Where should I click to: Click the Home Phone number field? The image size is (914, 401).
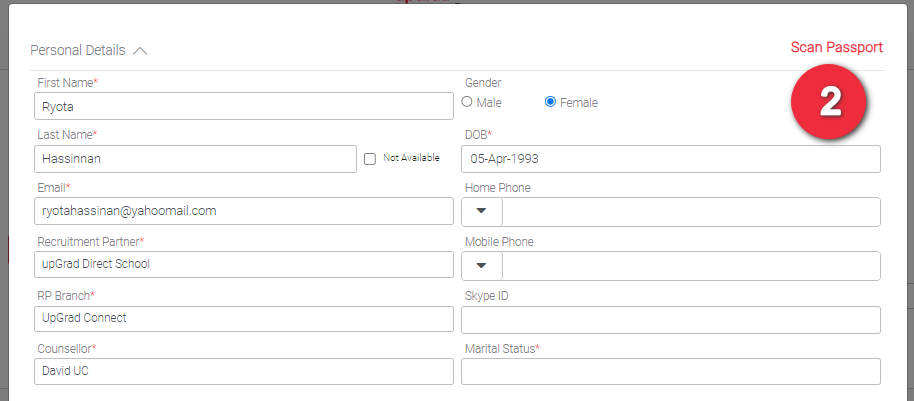690,212
